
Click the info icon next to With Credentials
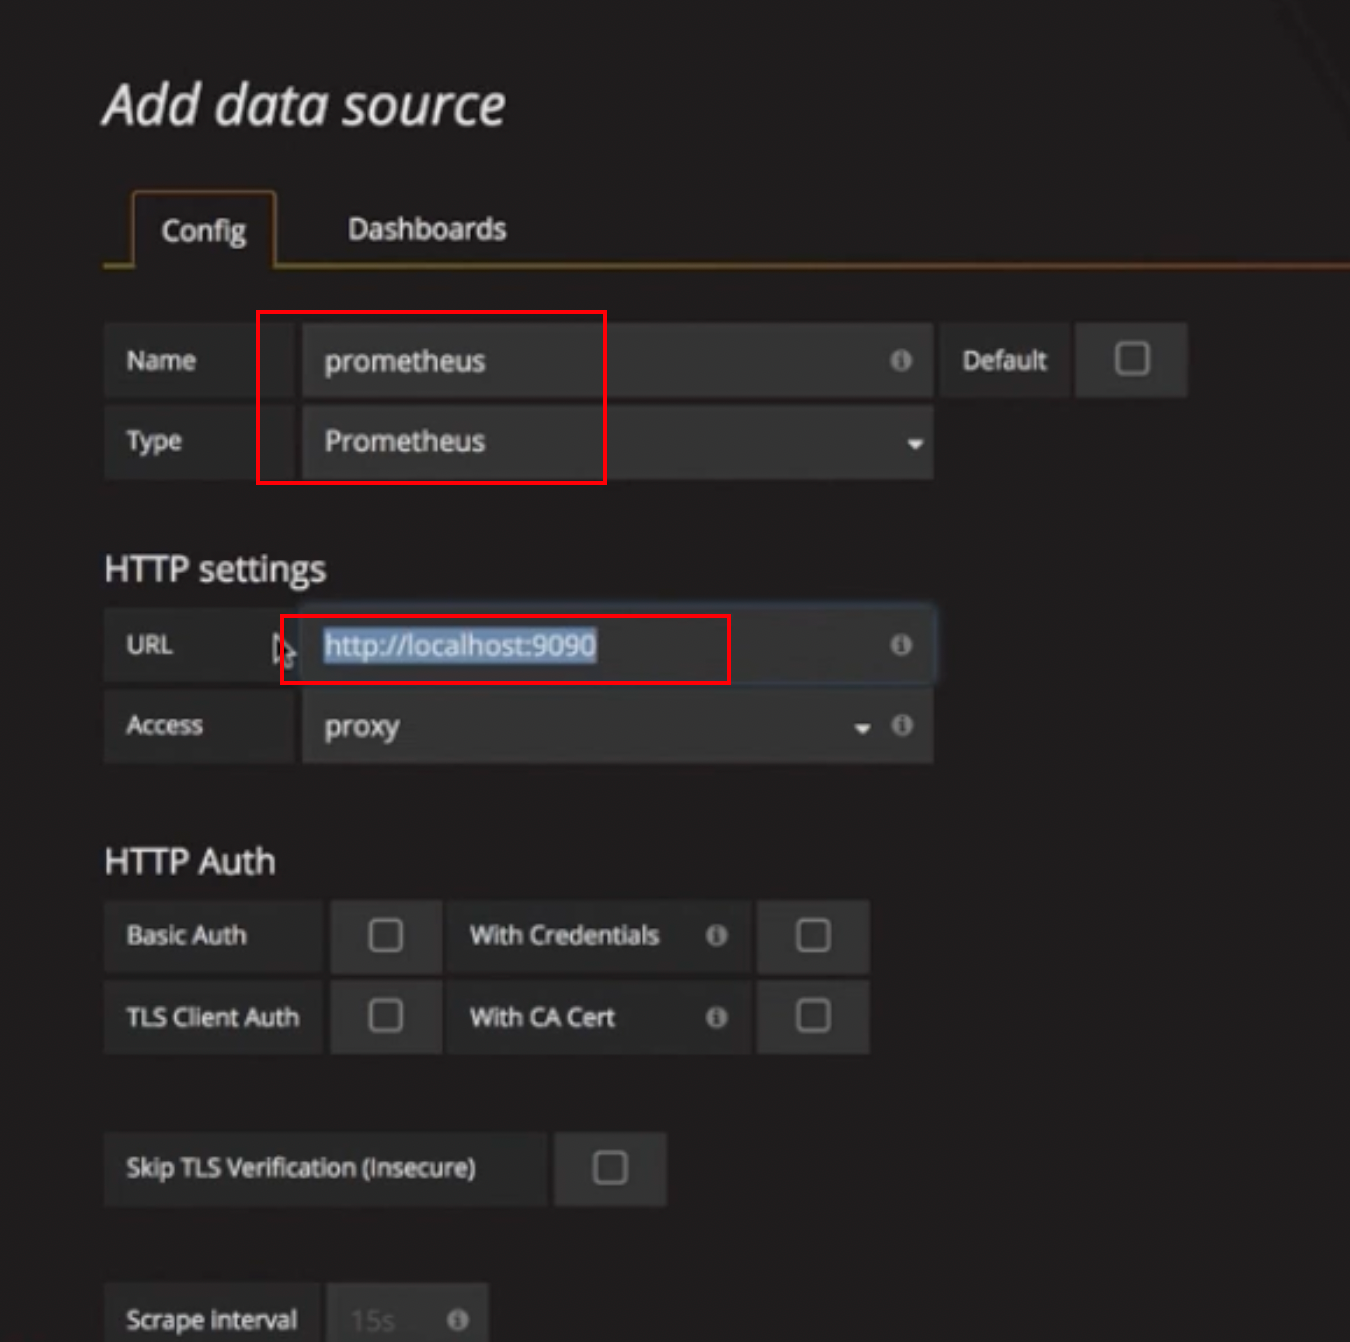point(716,936)
